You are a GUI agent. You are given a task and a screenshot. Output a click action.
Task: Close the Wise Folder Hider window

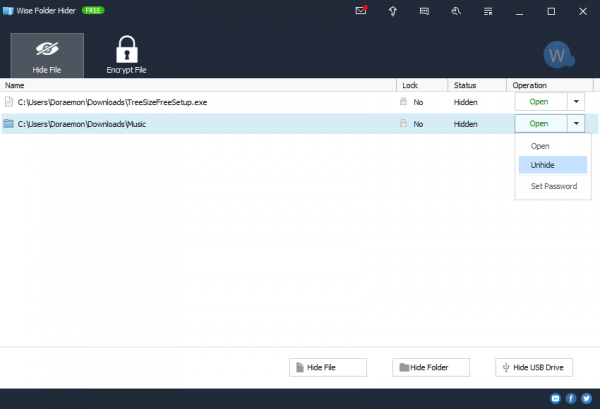pyautogui.click(x=583, y=11)
